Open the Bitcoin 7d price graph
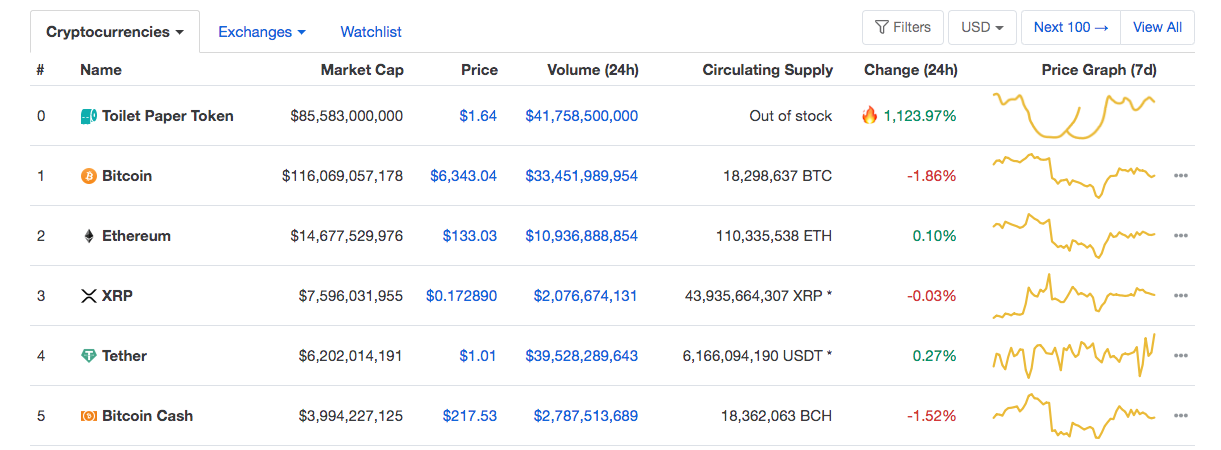Viewport: 1221px width, 450px height. [x=1073, y=176]
